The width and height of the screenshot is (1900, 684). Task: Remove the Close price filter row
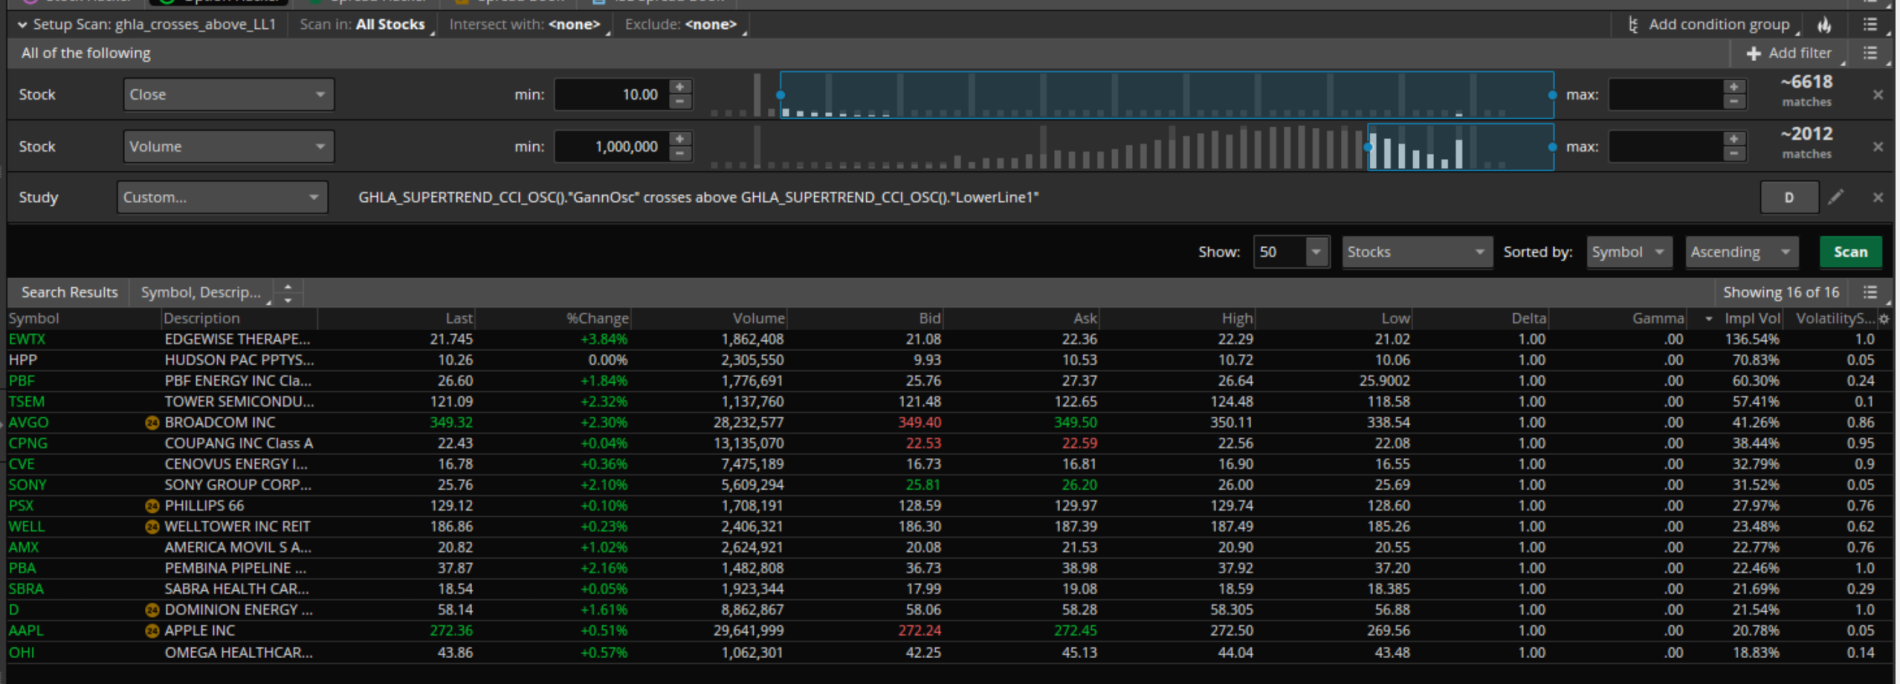point(1877,95)
